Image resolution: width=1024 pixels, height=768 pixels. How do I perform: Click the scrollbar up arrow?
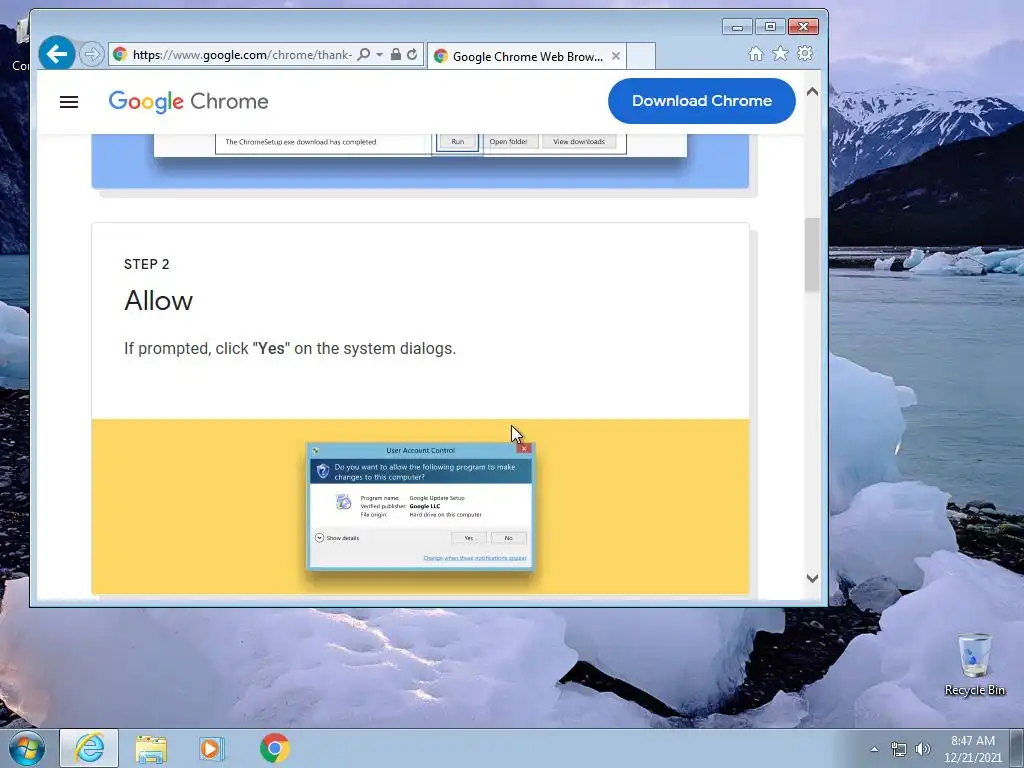(x=812, y=92)
